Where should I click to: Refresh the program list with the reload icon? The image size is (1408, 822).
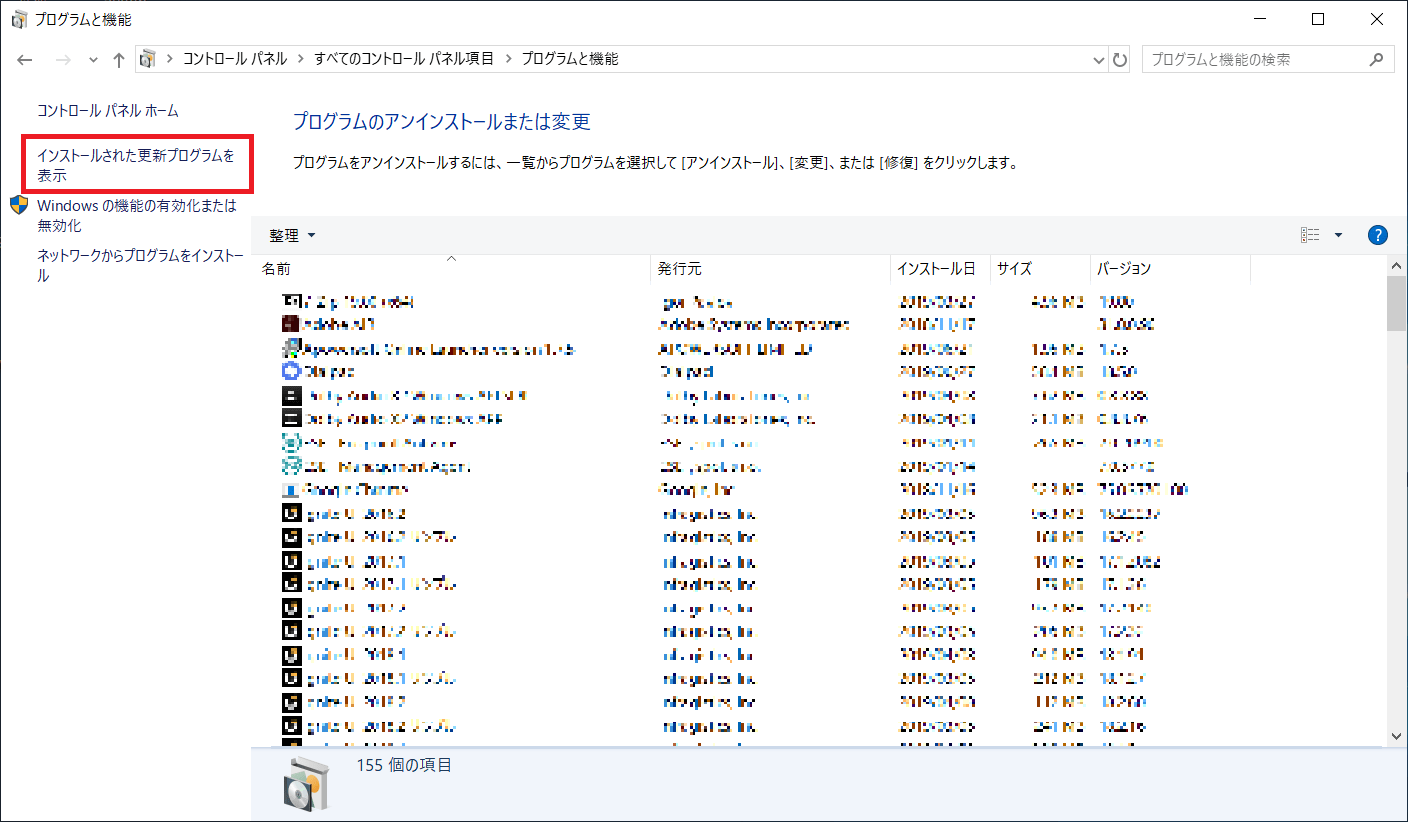coord(1120,59)
